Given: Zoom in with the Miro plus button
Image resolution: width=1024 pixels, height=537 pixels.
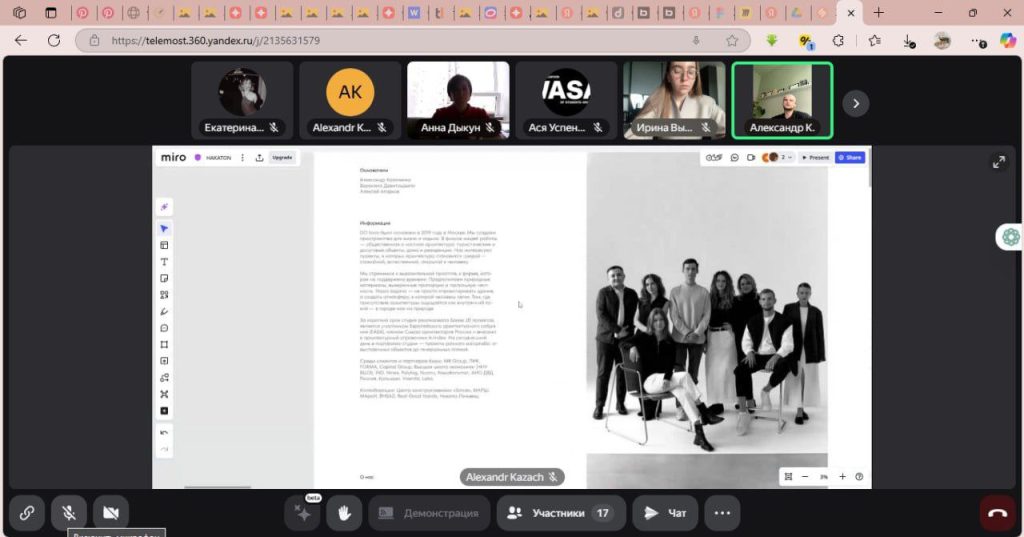Looking at the screenshot, I should pyautogui.click(x=843, y=477).
